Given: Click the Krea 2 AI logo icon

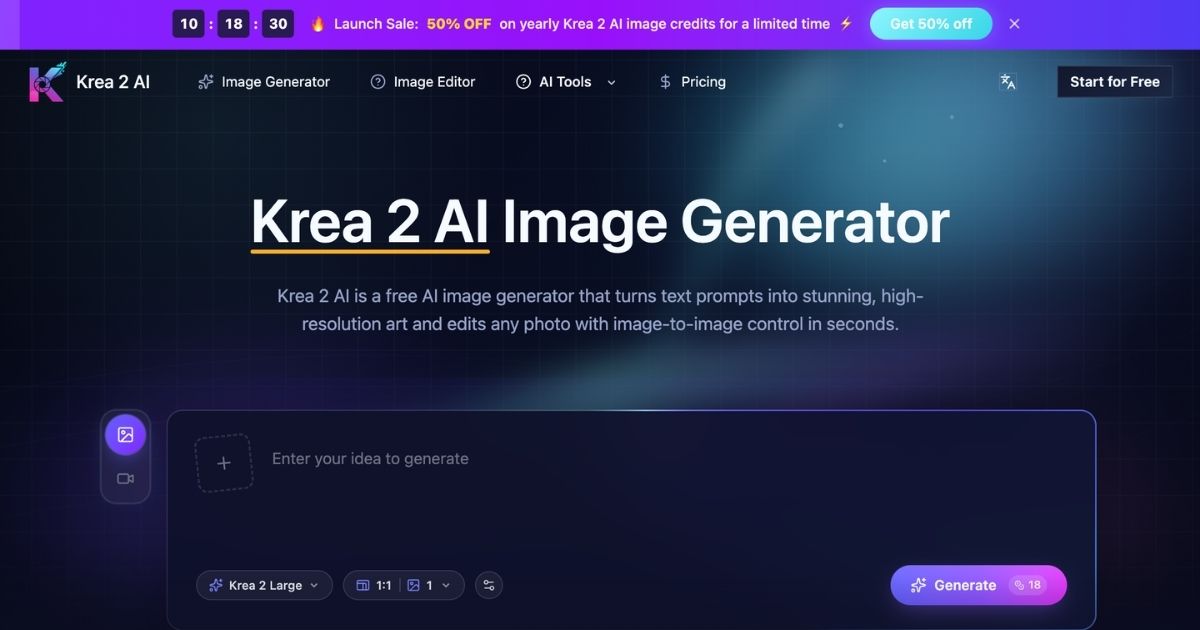Looking at the screenshot, I should (46, 82).
